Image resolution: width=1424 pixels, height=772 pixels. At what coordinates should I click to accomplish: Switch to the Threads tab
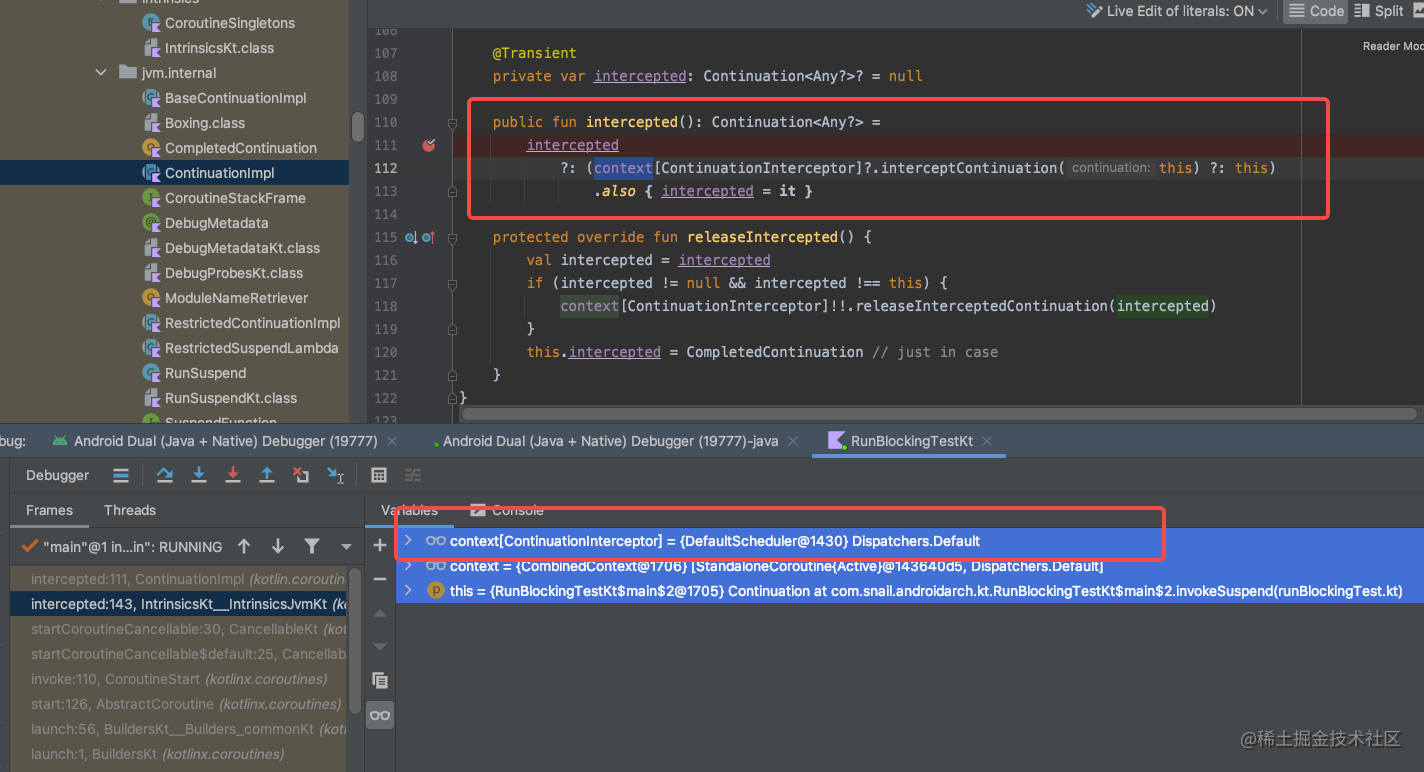coord(130,510)
